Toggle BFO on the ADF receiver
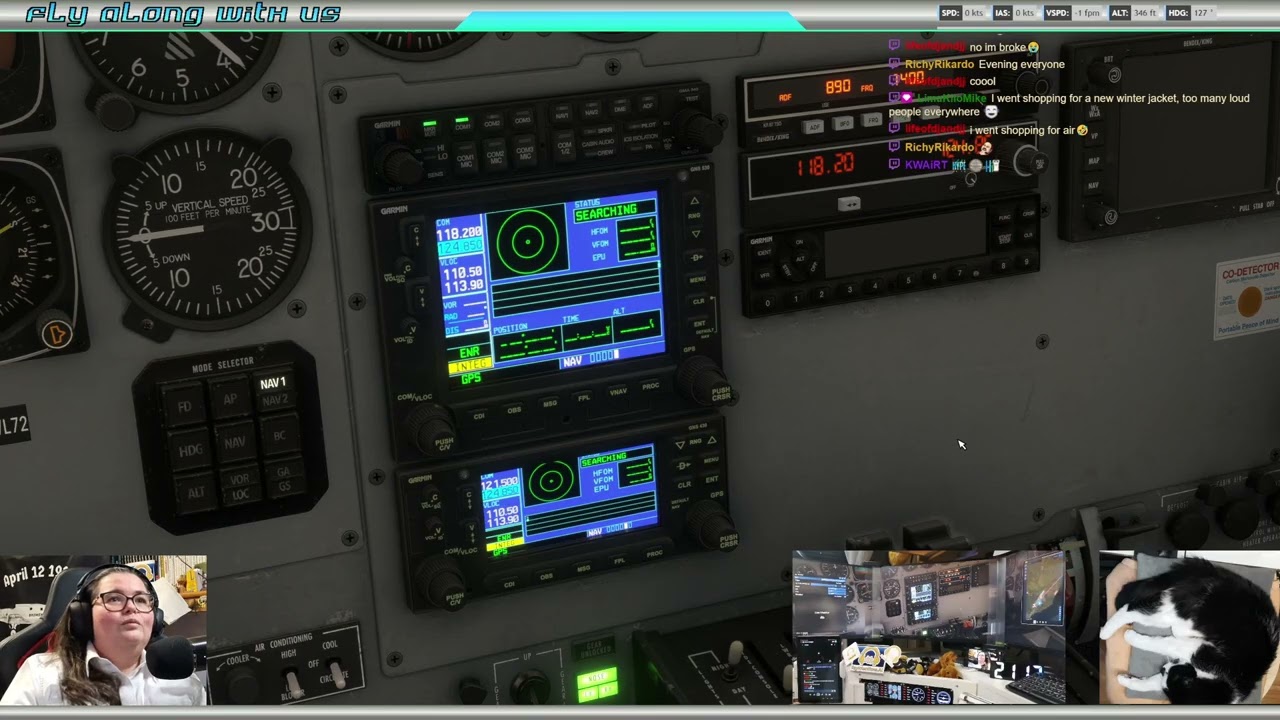The height and width of the screenshot is (720, 1280). [x=843, y=123]
